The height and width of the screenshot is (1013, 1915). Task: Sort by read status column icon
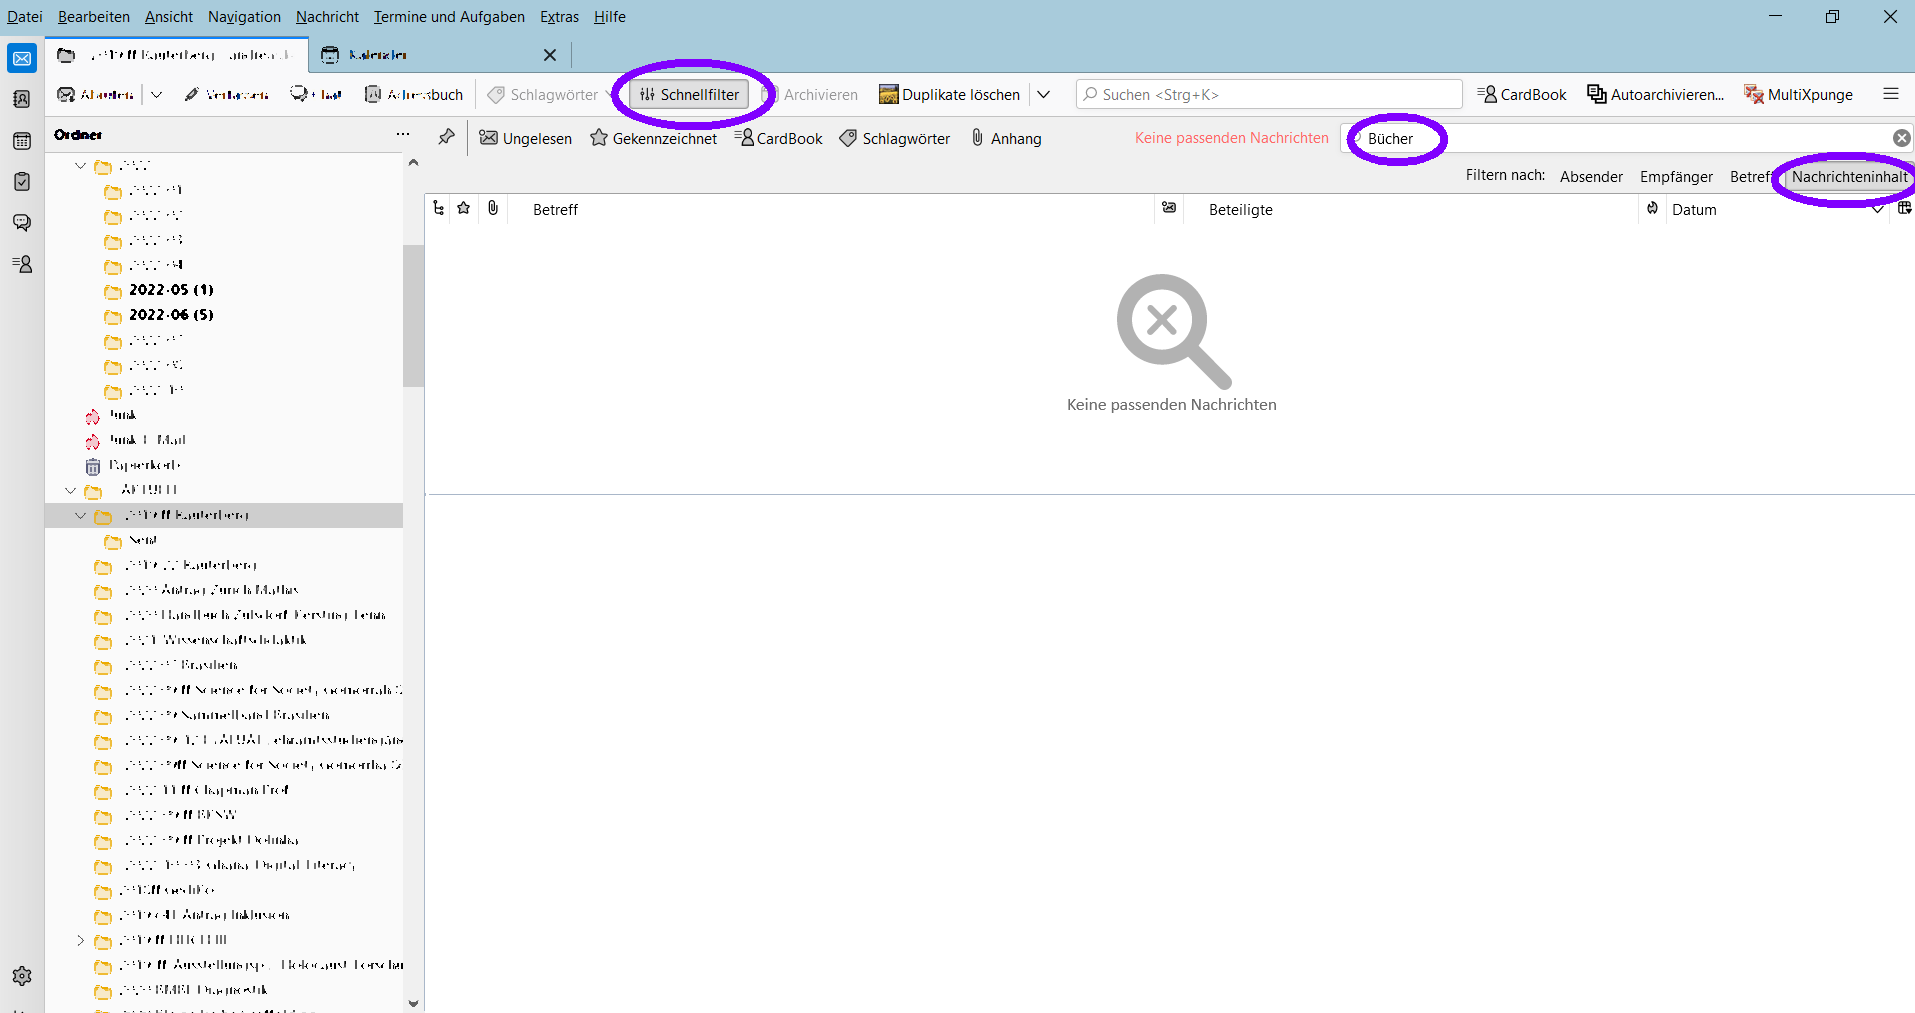click(1169, 208)
